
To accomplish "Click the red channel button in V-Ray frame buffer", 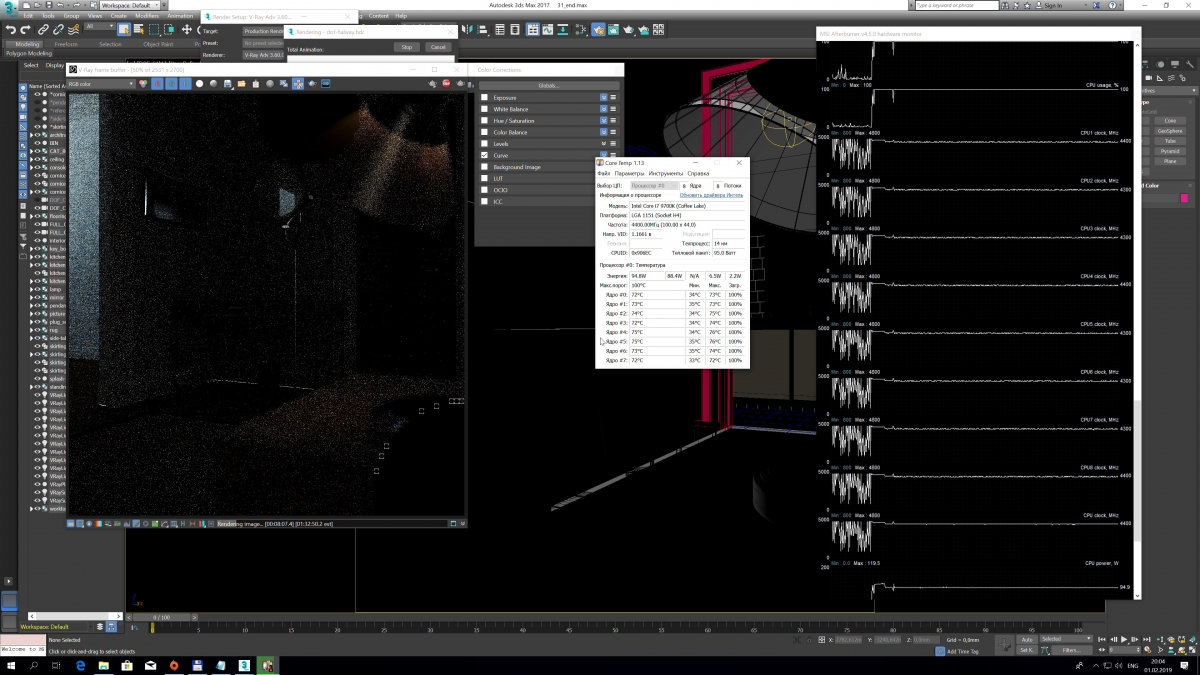I will [x=156, y=84].
